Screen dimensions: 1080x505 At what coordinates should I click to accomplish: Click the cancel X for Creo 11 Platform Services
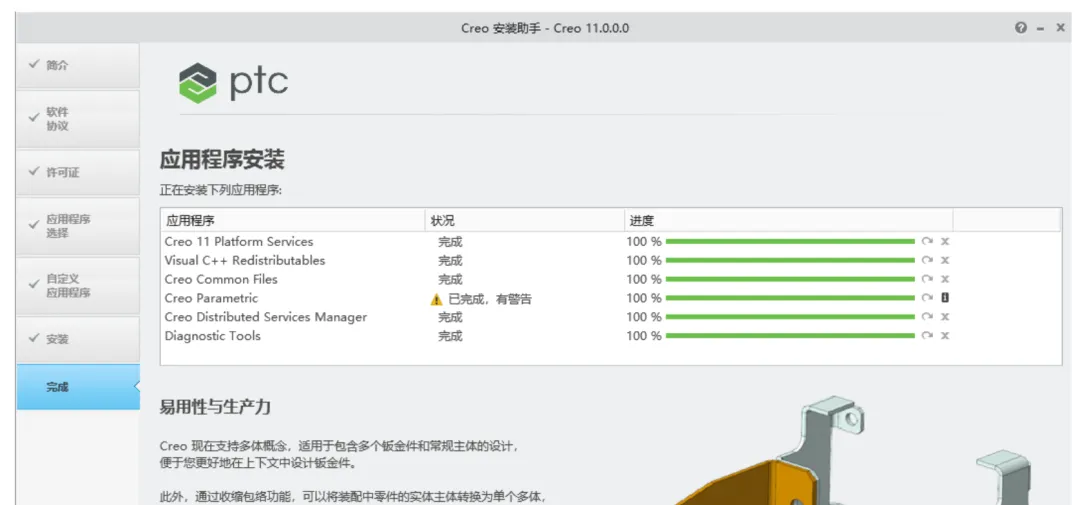point(945,241)
